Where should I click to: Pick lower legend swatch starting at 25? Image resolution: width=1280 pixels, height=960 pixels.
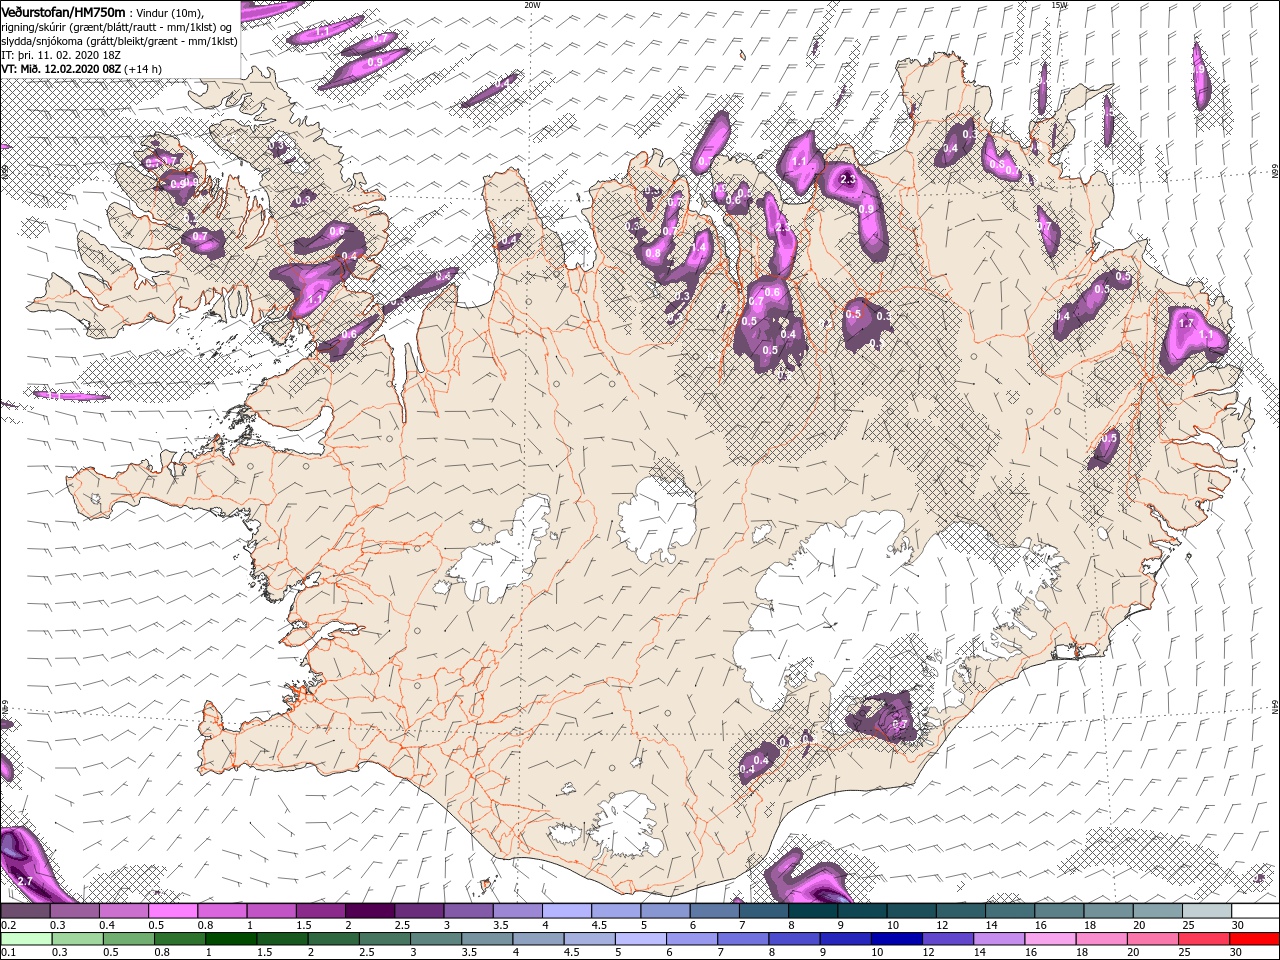(x=1202, y=939)
